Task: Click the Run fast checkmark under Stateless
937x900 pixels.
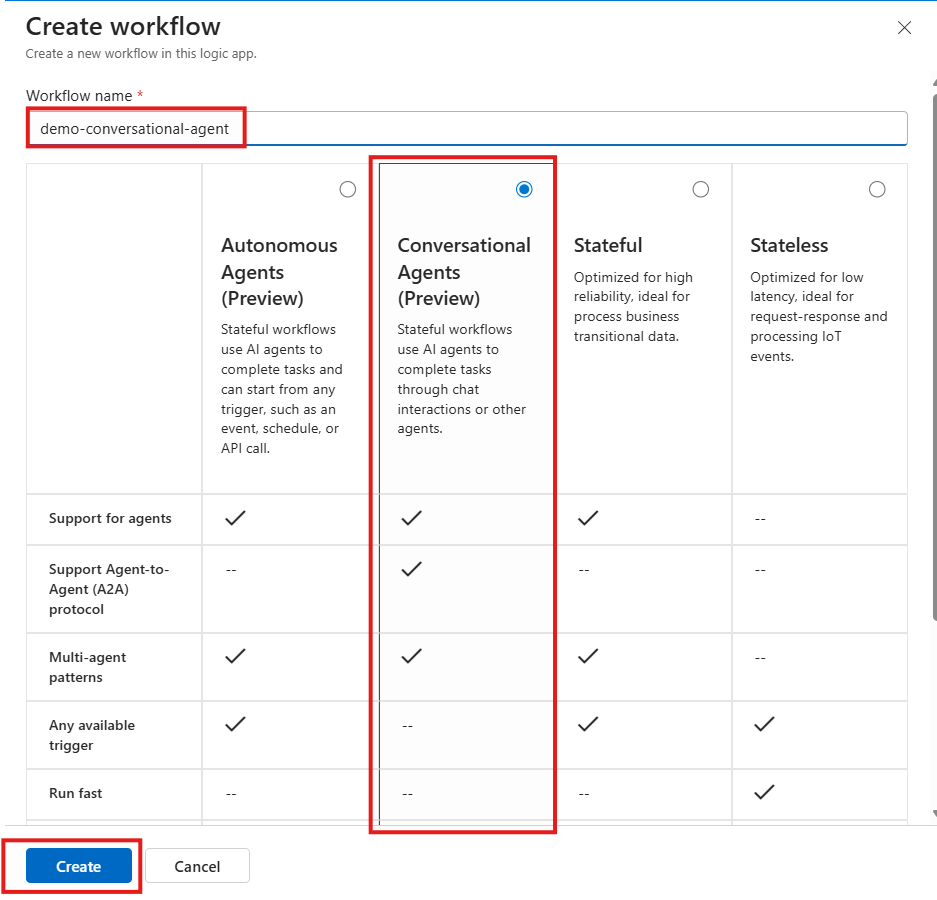Action: tap(763, 791)
